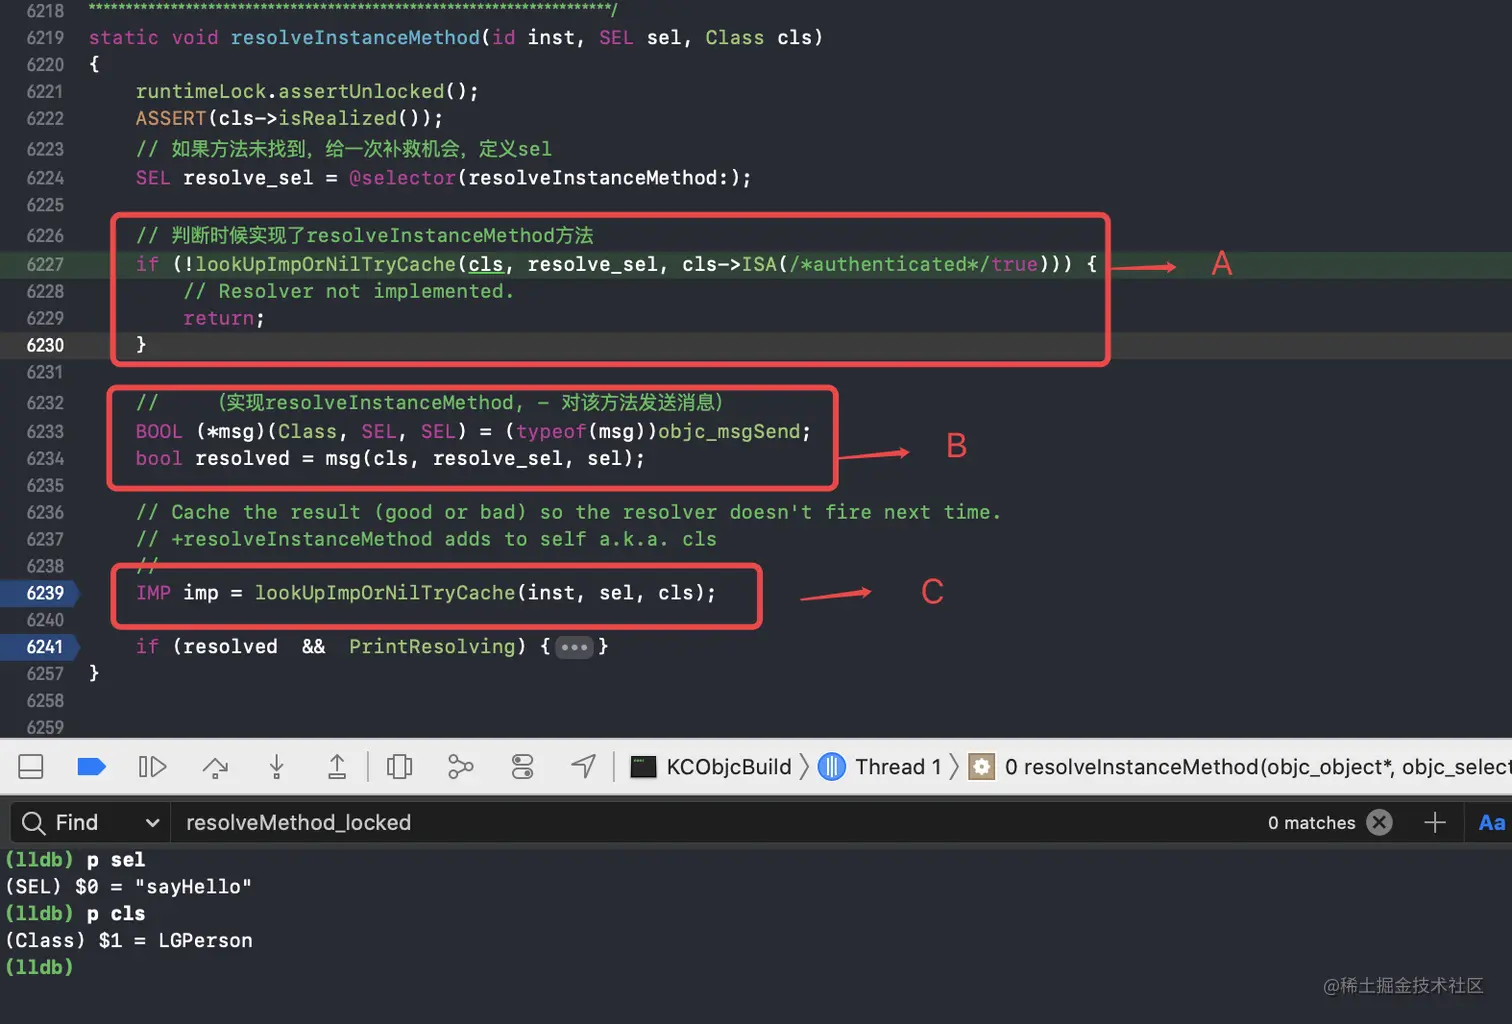This screenshot has width=1512, height=1024.
Task: Open the Find mode dropdown
Action: tap(90, 823)
